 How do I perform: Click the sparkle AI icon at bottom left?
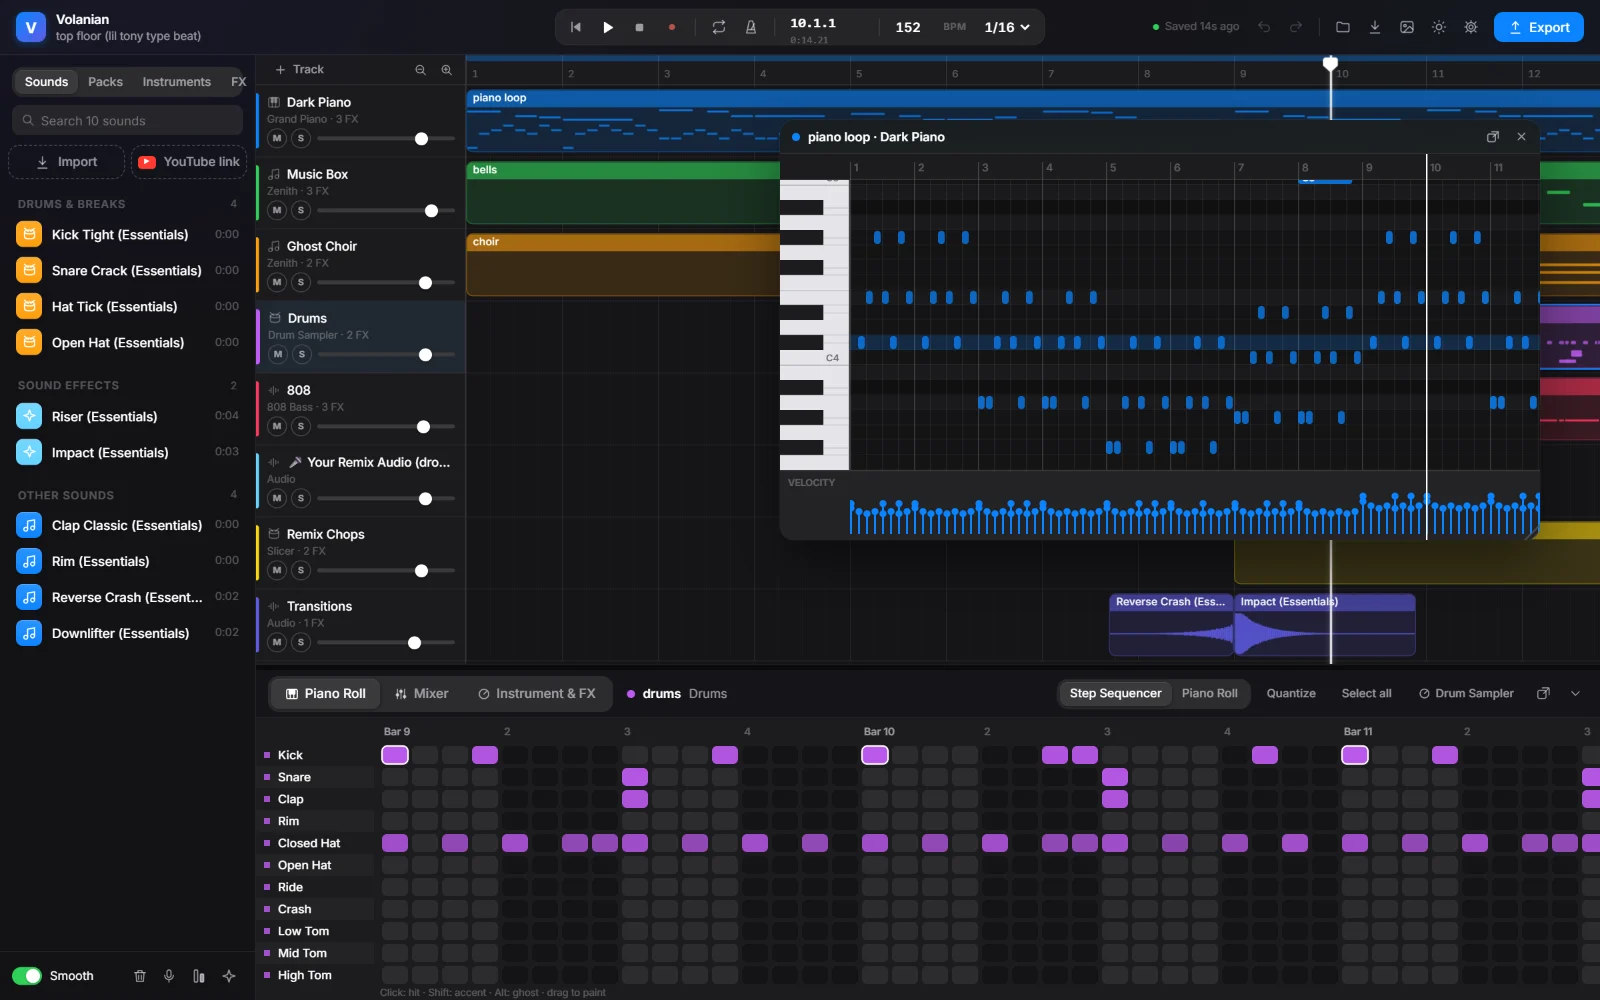[229, 976]
